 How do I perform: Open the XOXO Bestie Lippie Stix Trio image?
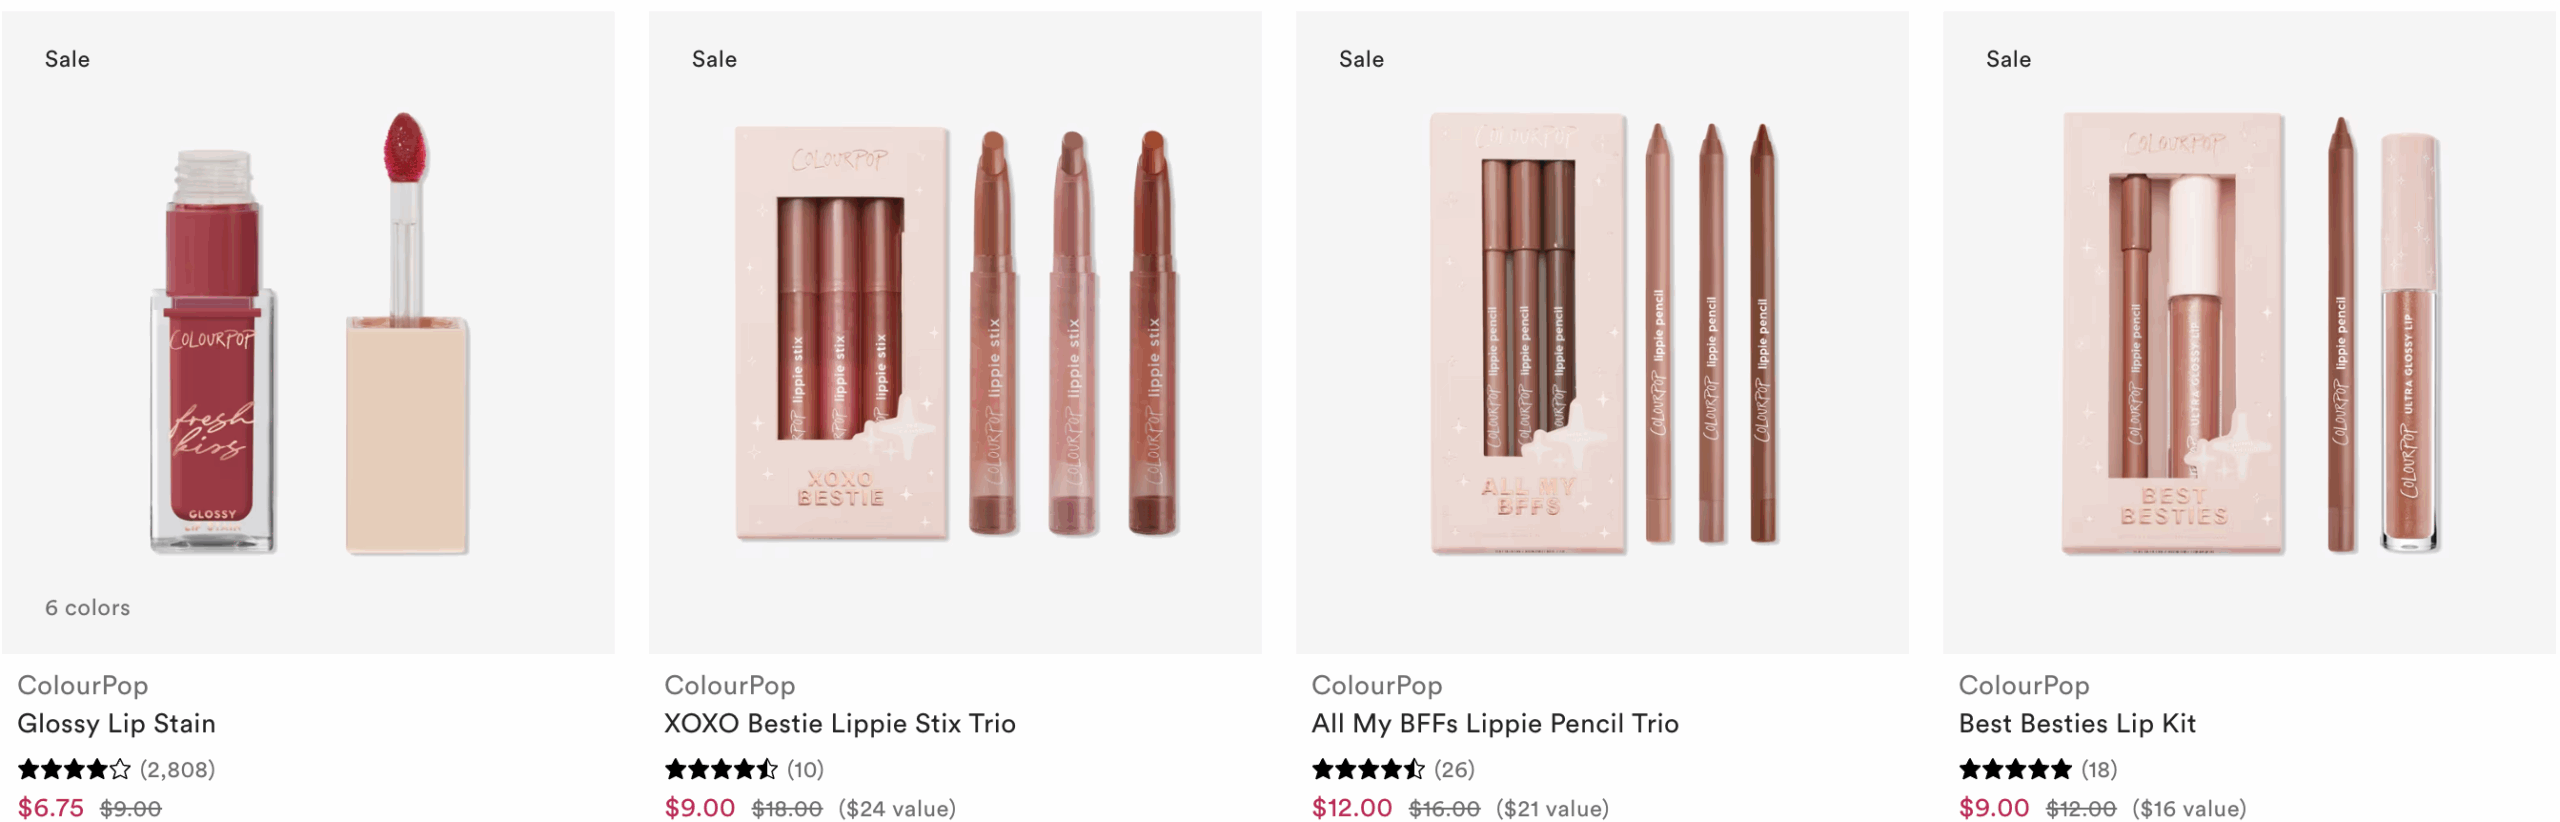point(955,332)
